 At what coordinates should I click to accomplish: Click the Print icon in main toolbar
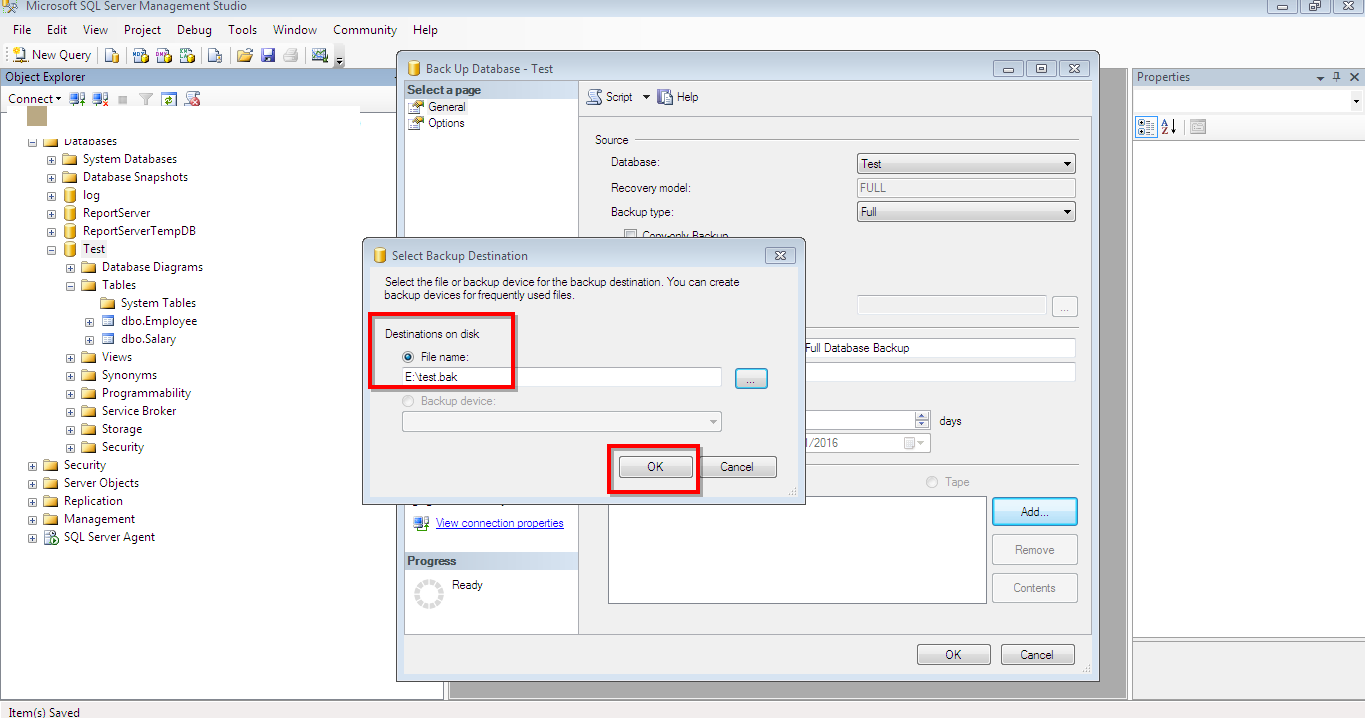pyautogui.click(x=291, y=55)
